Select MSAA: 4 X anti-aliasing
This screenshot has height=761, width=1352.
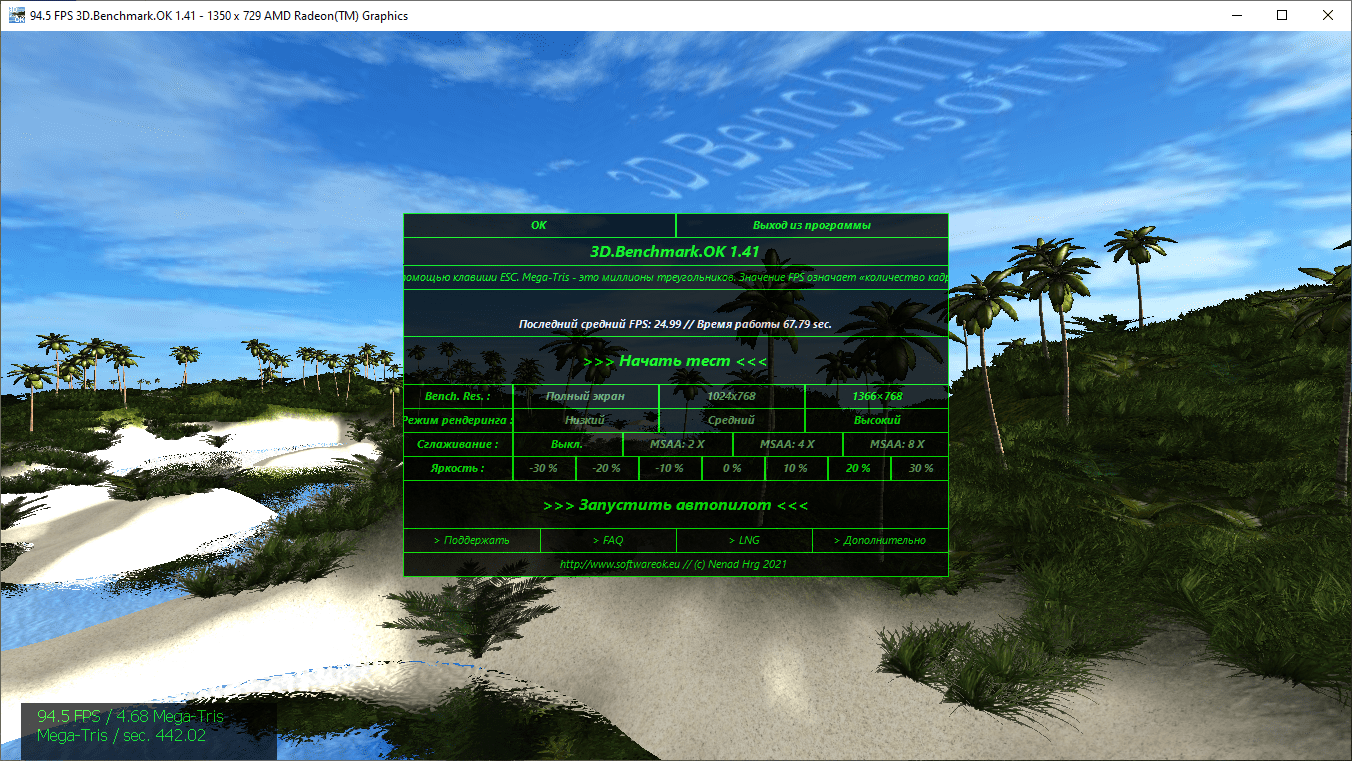pos(788,444)
